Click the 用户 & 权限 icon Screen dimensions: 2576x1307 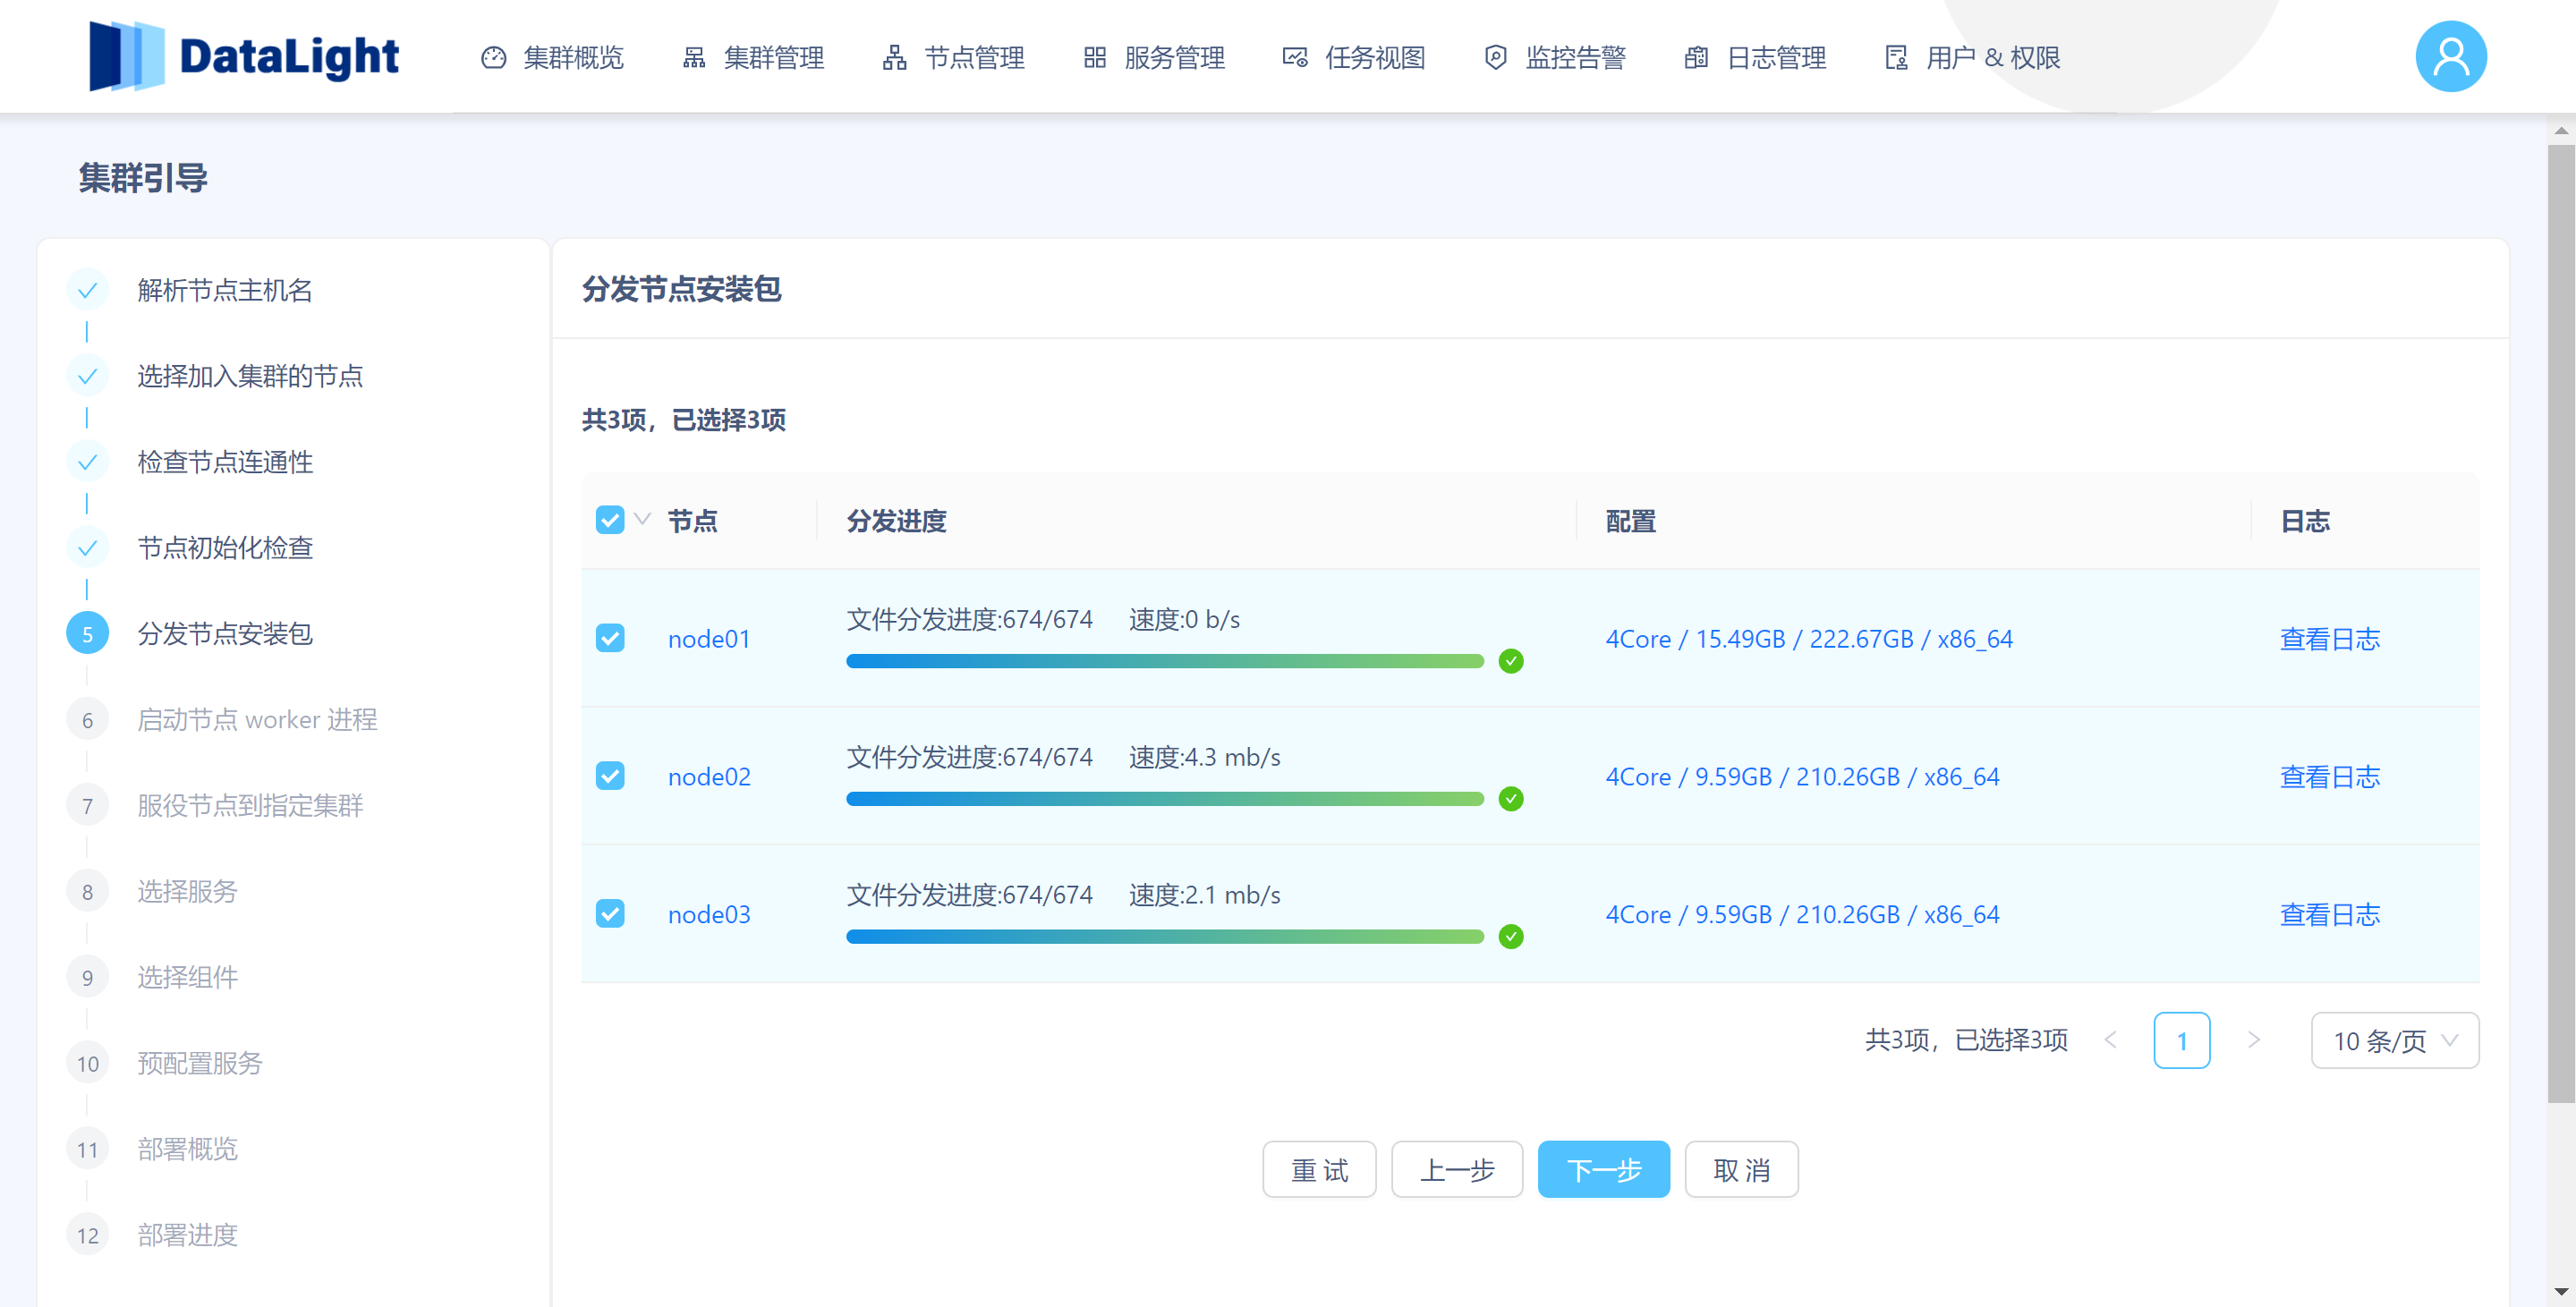[1897, 58]
